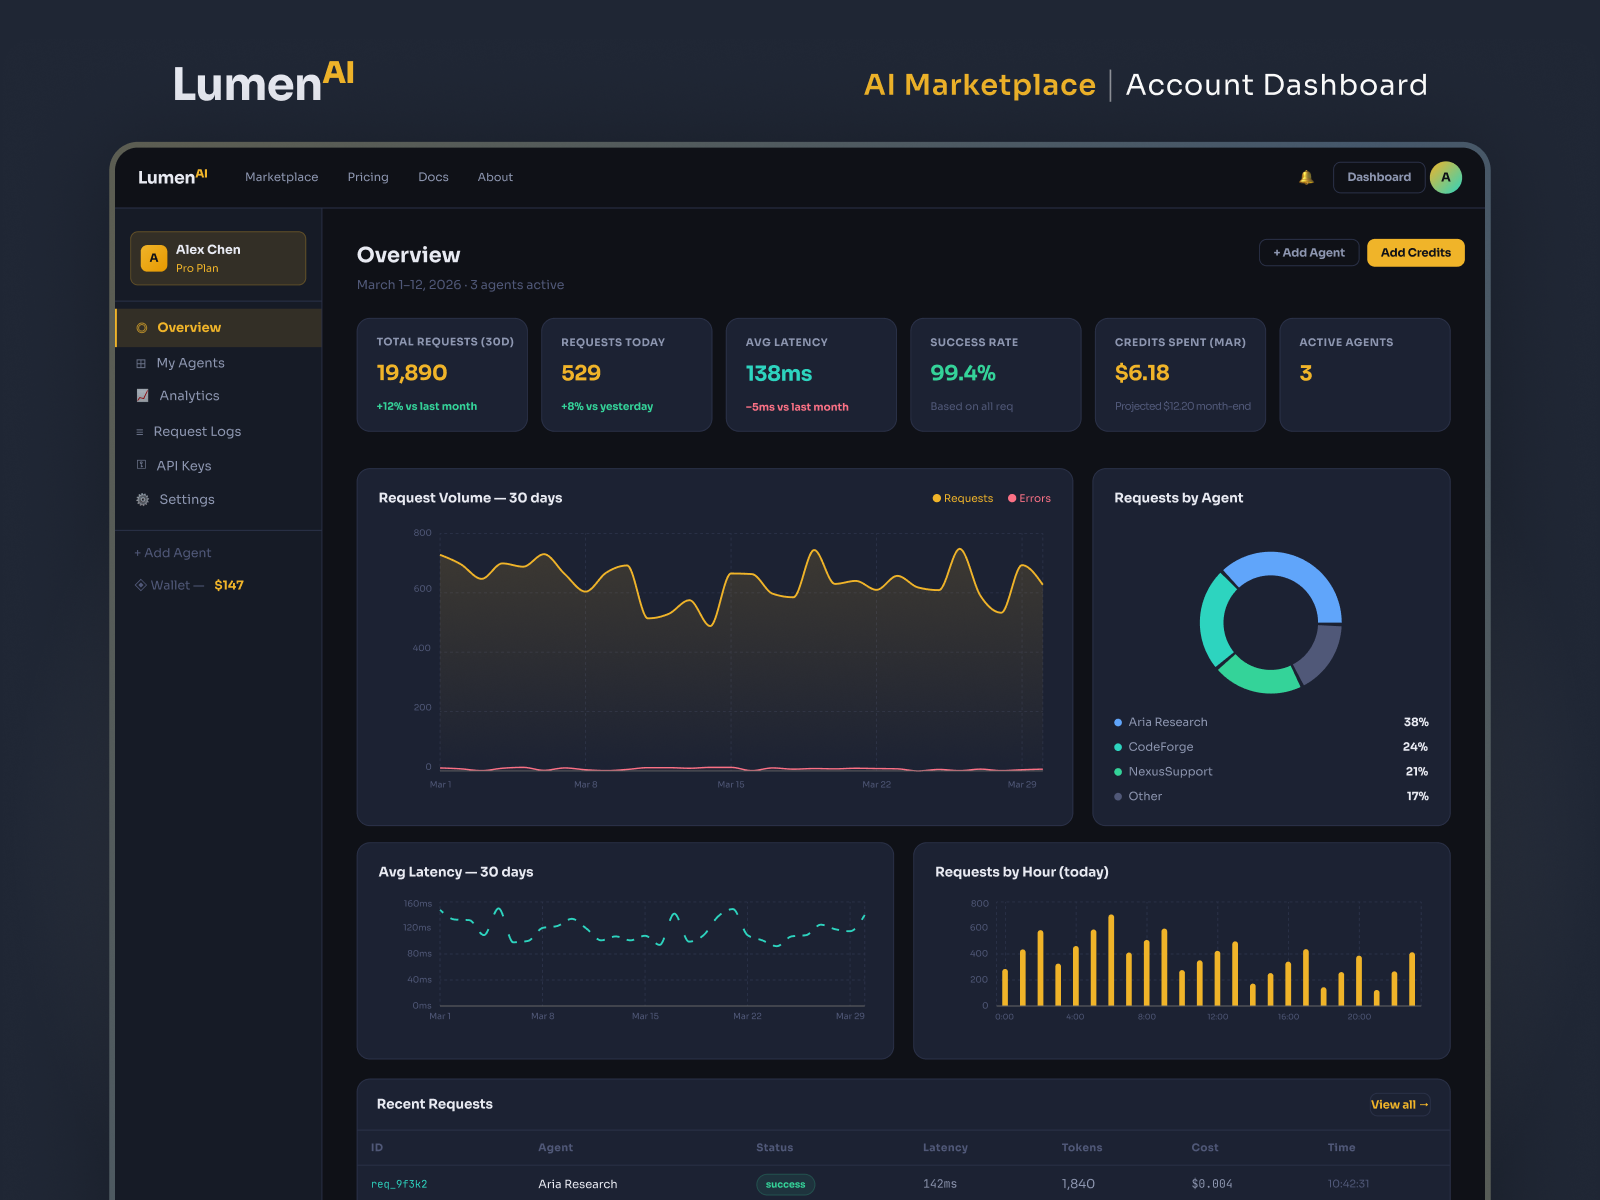1600x1200 pixels.
Task: Click the Avg Latency 138ms card
Action: click(x=811, y=375)
